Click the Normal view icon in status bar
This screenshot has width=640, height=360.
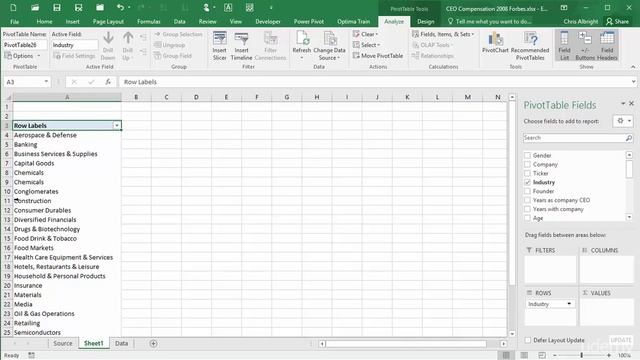pos(506,356)
